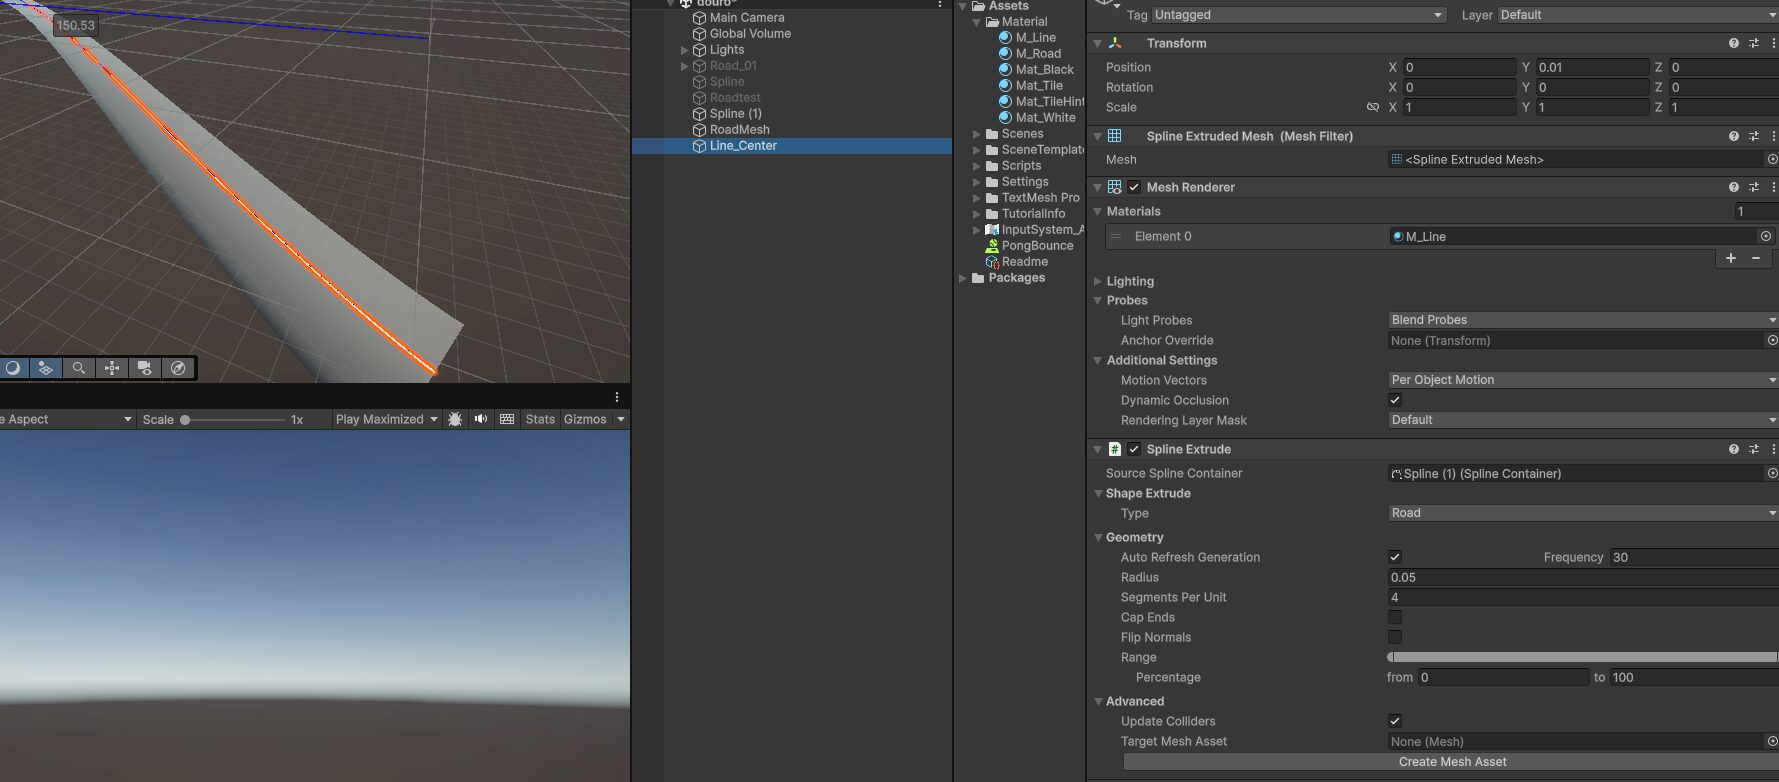
Task: Click the magnifier search tool in scene overlay
Action: tap(78, 368)
